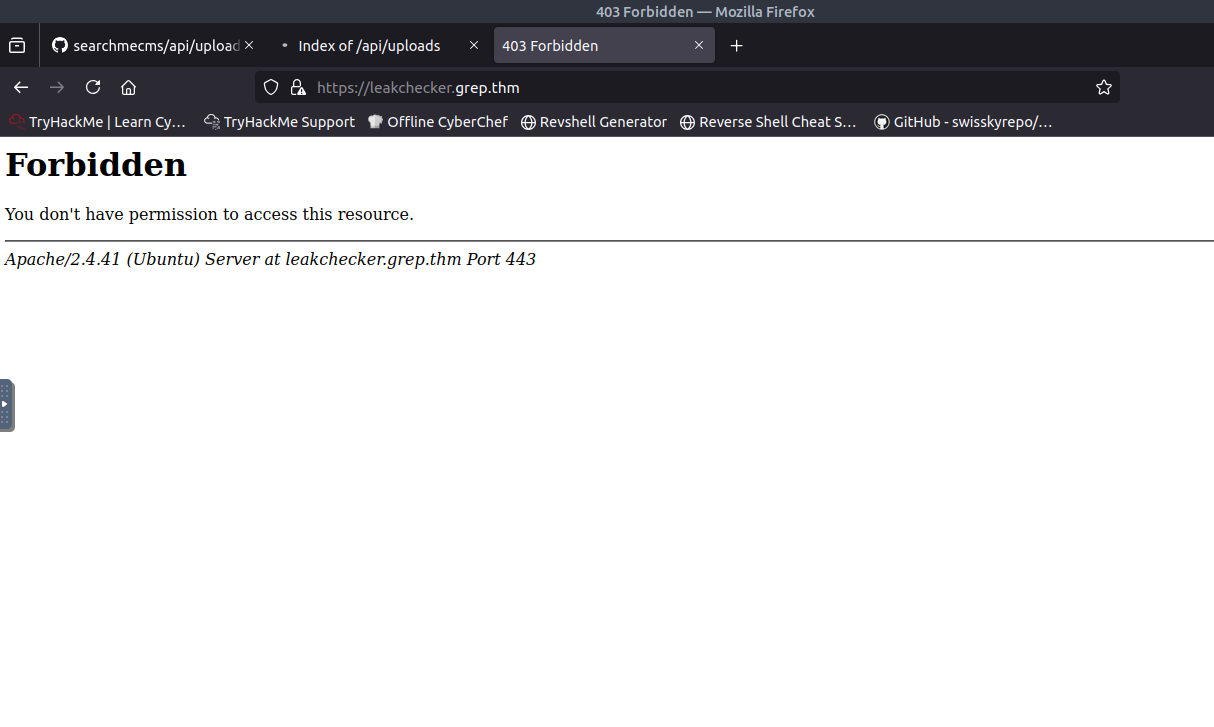Viewport: 1214px width, 727px height.
Task: Reload the current page
Action: point(93,87)
